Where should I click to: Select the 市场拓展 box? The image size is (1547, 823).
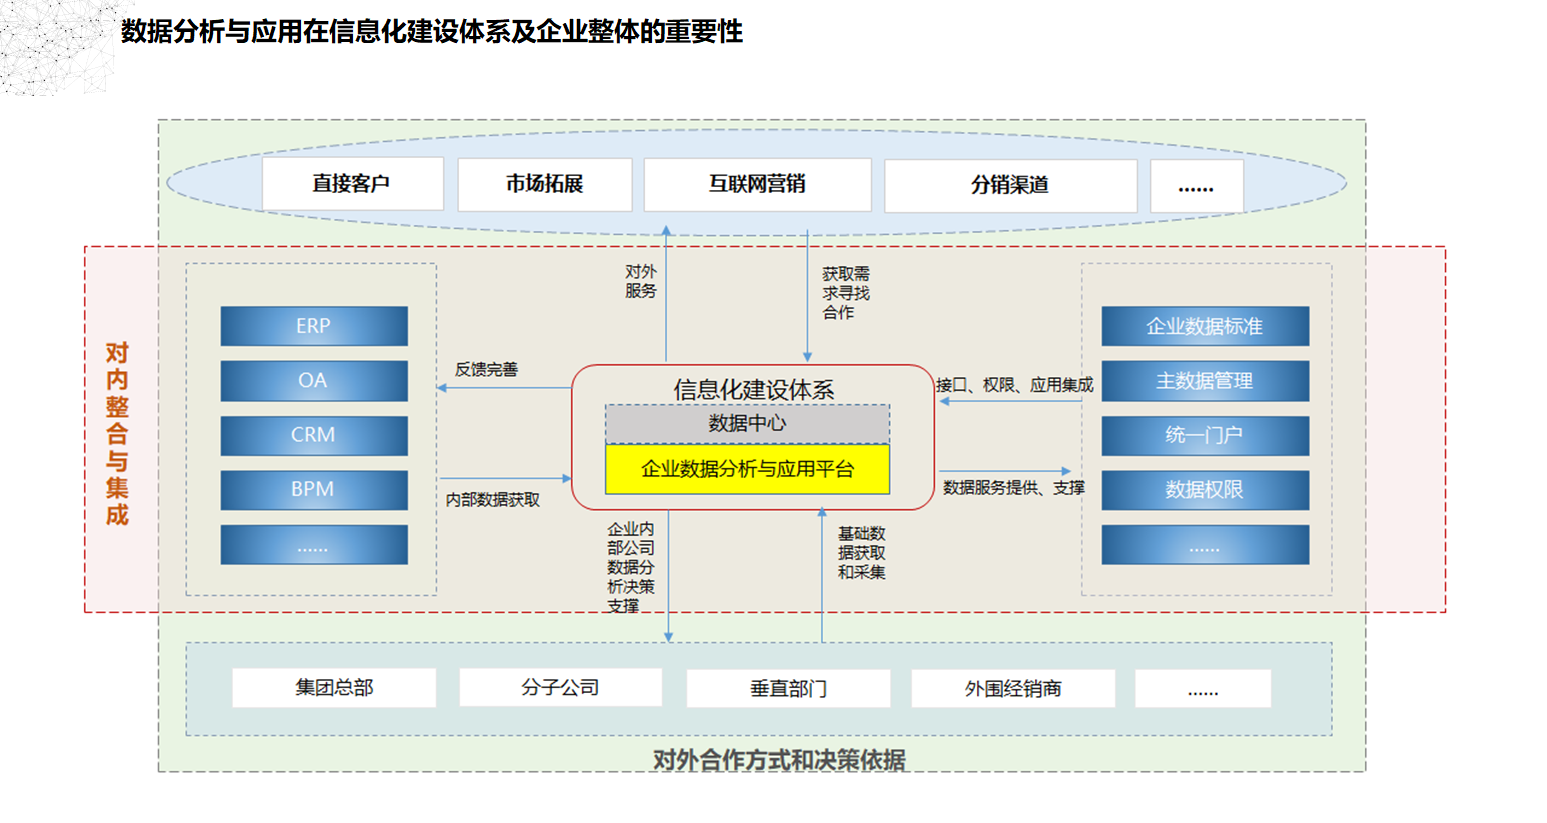click(544, 184)
